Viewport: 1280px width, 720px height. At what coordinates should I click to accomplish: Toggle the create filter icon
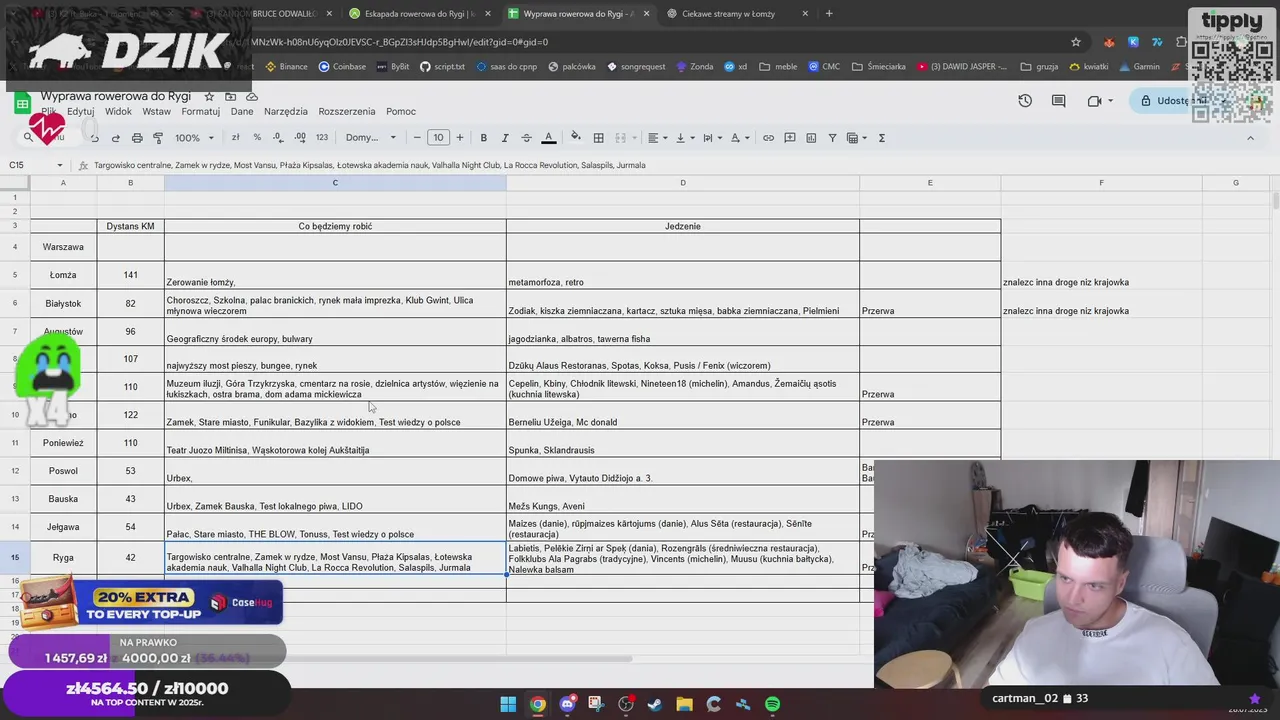[832, 138]
